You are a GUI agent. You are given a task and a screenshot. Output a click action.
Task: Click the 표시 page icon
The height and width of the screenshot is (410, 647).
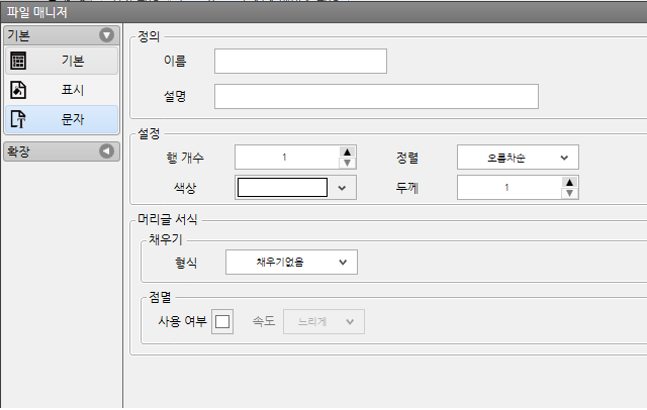pos(18,90)
